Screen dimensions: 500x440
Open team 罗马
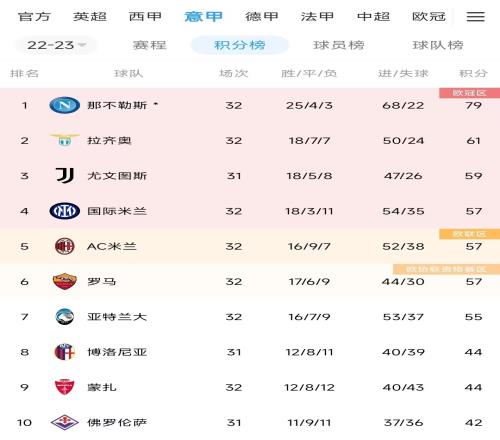102,281
